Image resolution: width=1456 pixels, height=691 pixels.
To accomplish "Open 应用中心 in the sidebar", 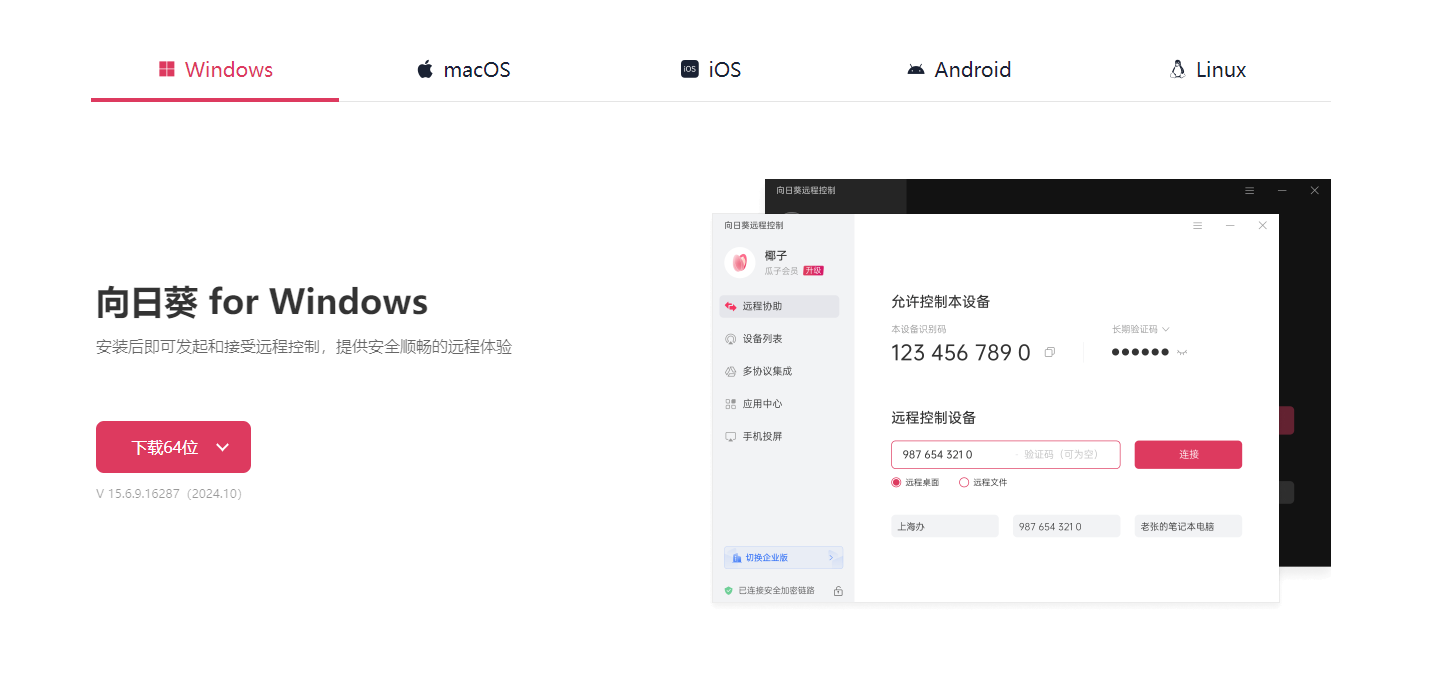I will click(x=779, y=404).
